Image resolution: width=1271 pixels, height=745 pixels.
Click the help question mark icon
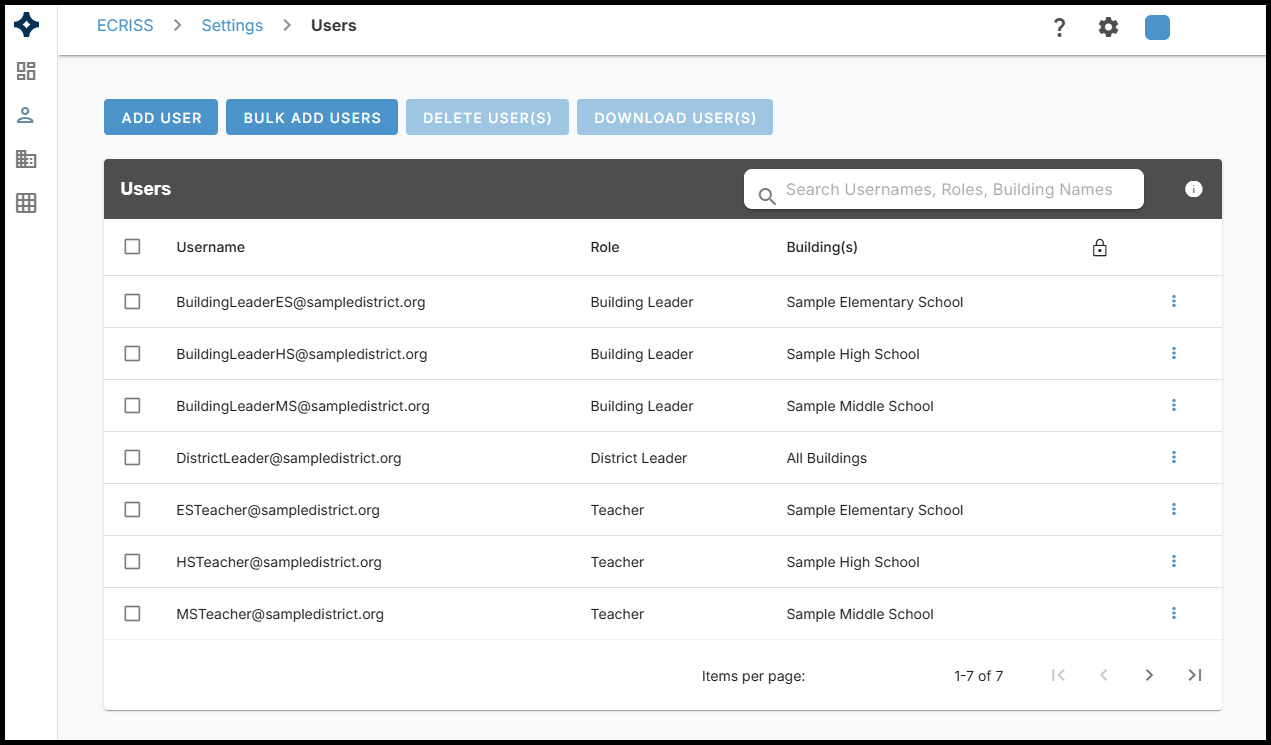(1060, 28)
